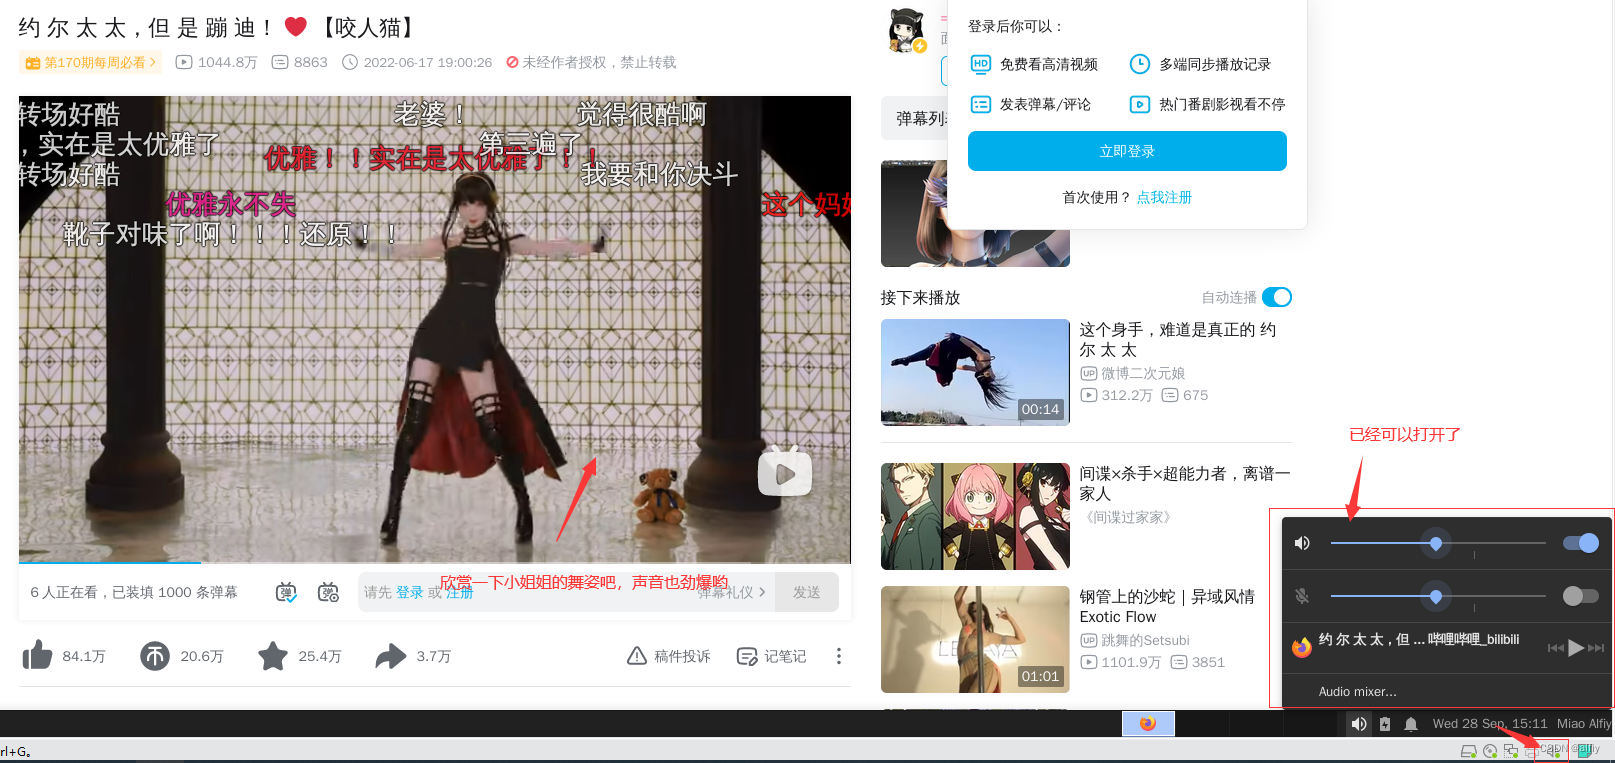Click the 登录 link in danmaku input
The width and height of the screenshot is (1615, 763).
[410, 592]
